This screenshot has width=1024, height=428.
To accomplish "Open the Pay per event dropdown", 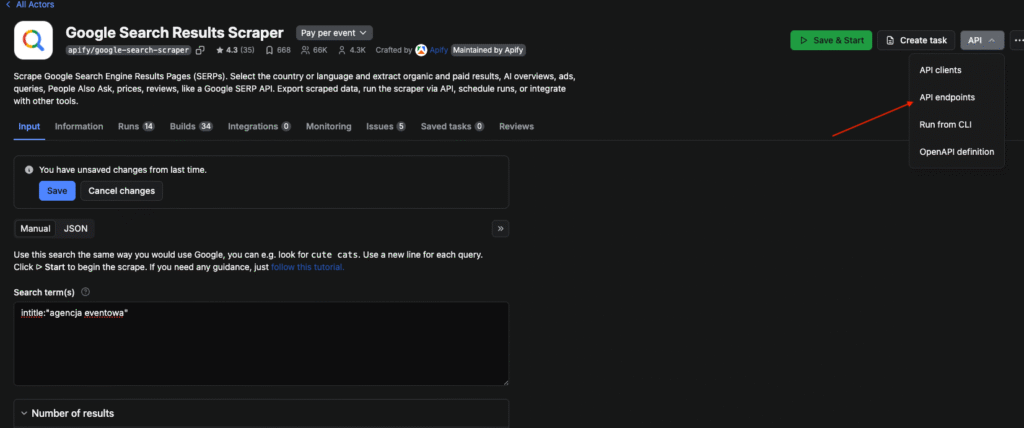I will tap(334, 33).
